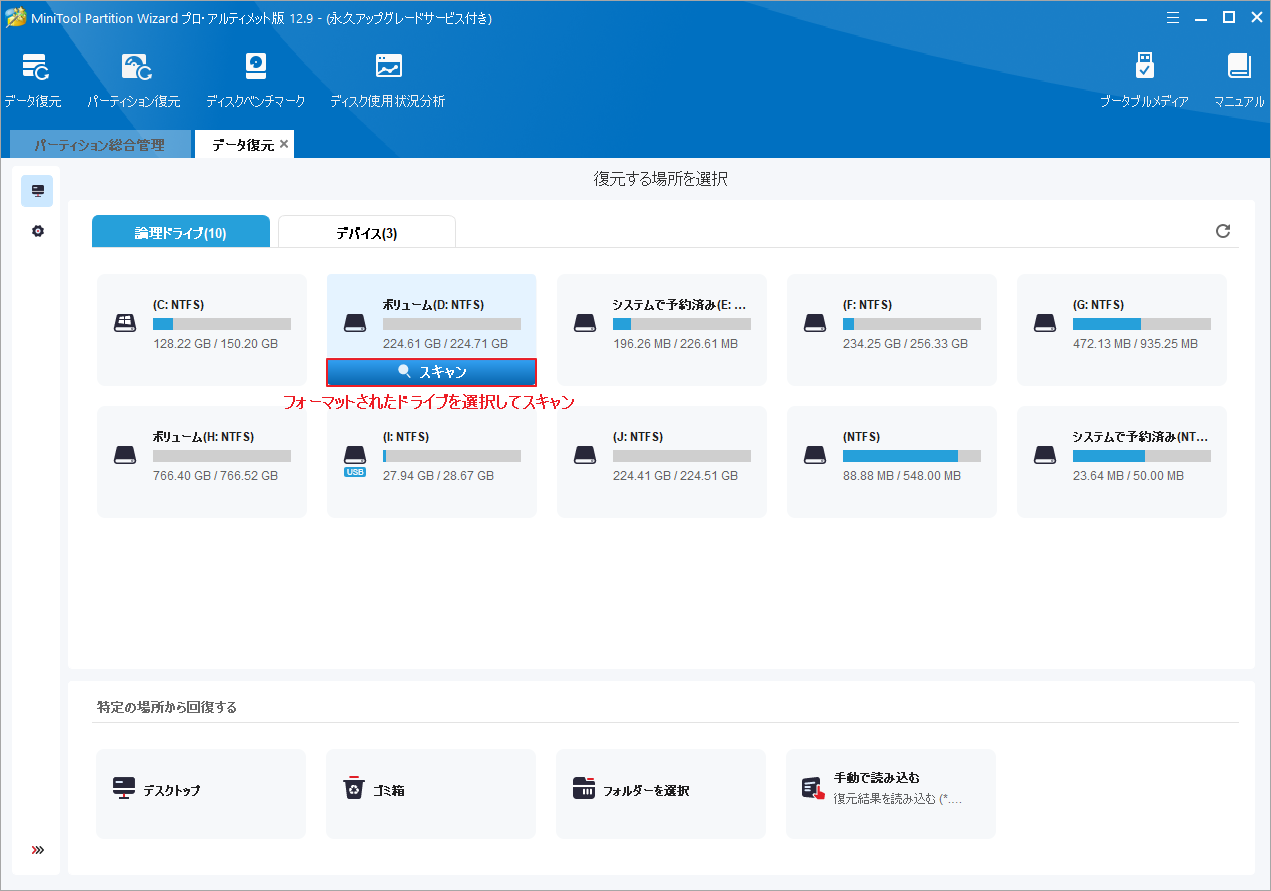Click the 224.41 GB / 224.51 GB text

[675, 476]
